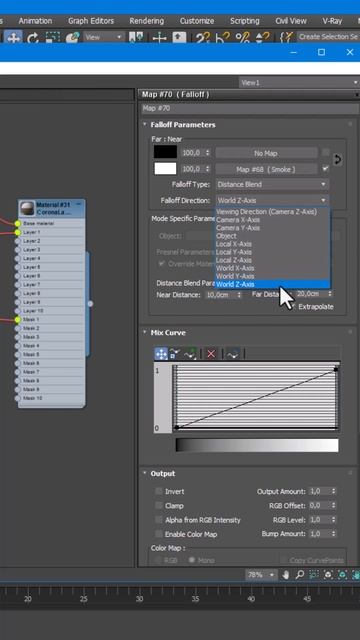The image size is (360, 640).
Task: Toggle the Percent Snap icon
Action: point(242,38)
